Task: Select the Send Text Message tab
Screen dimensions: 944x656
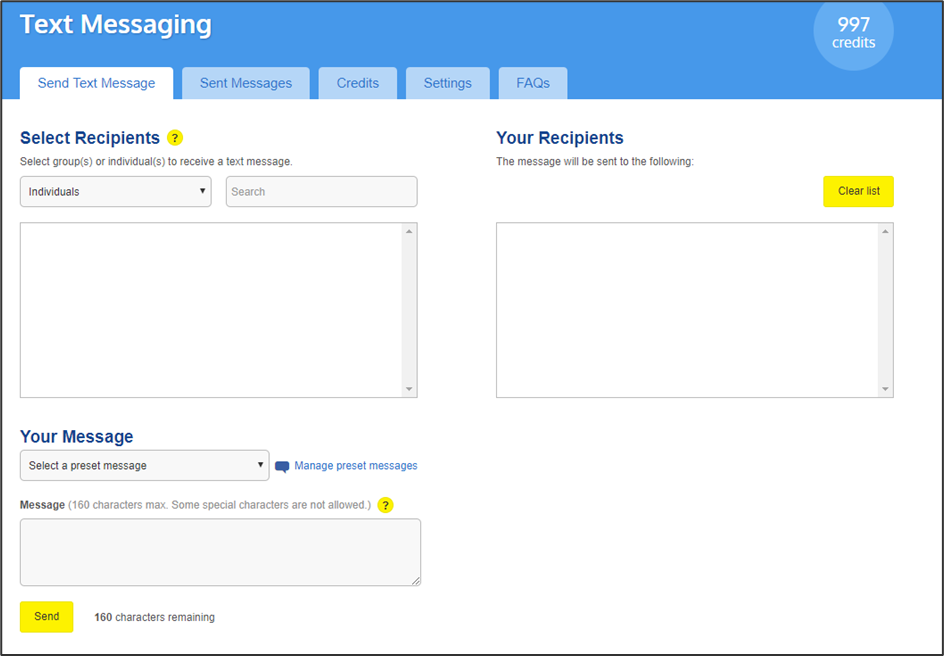Action: [x=96, y=83]
